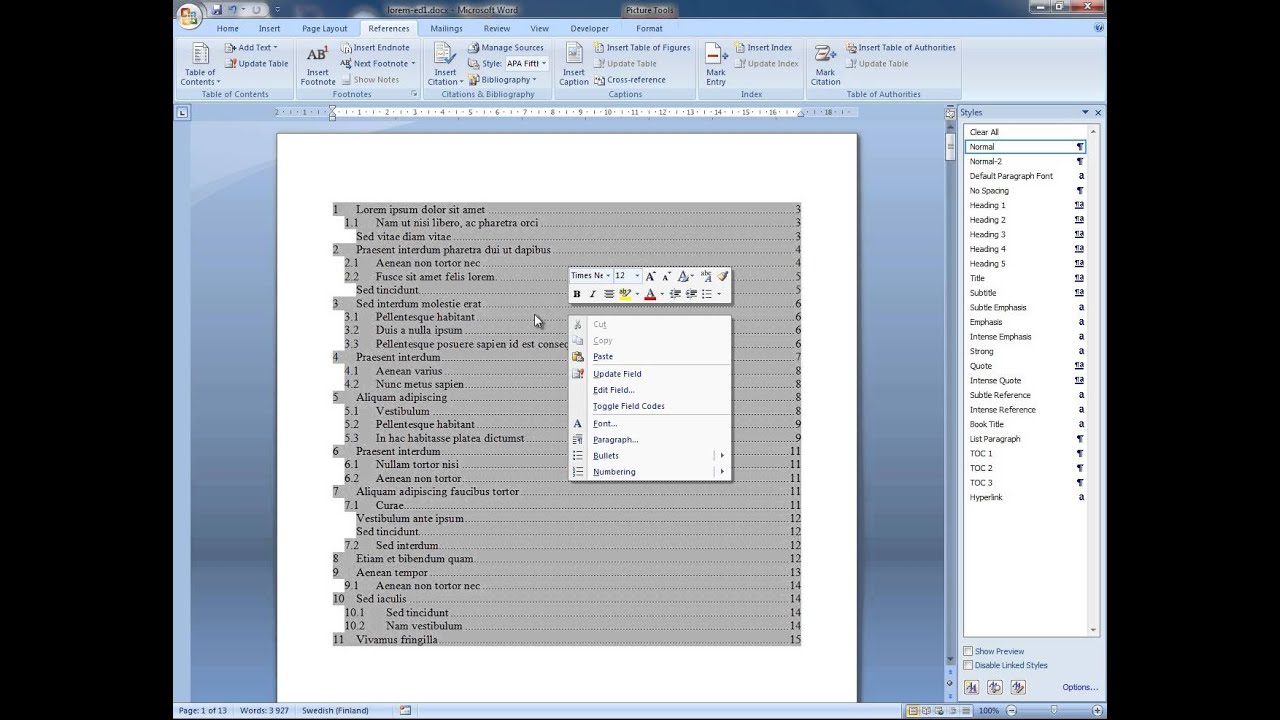Open the Format tab under Picture Tools
The height and width of the screenshot is (720, 1280).
pyautogui.click(x=649, y=28)
